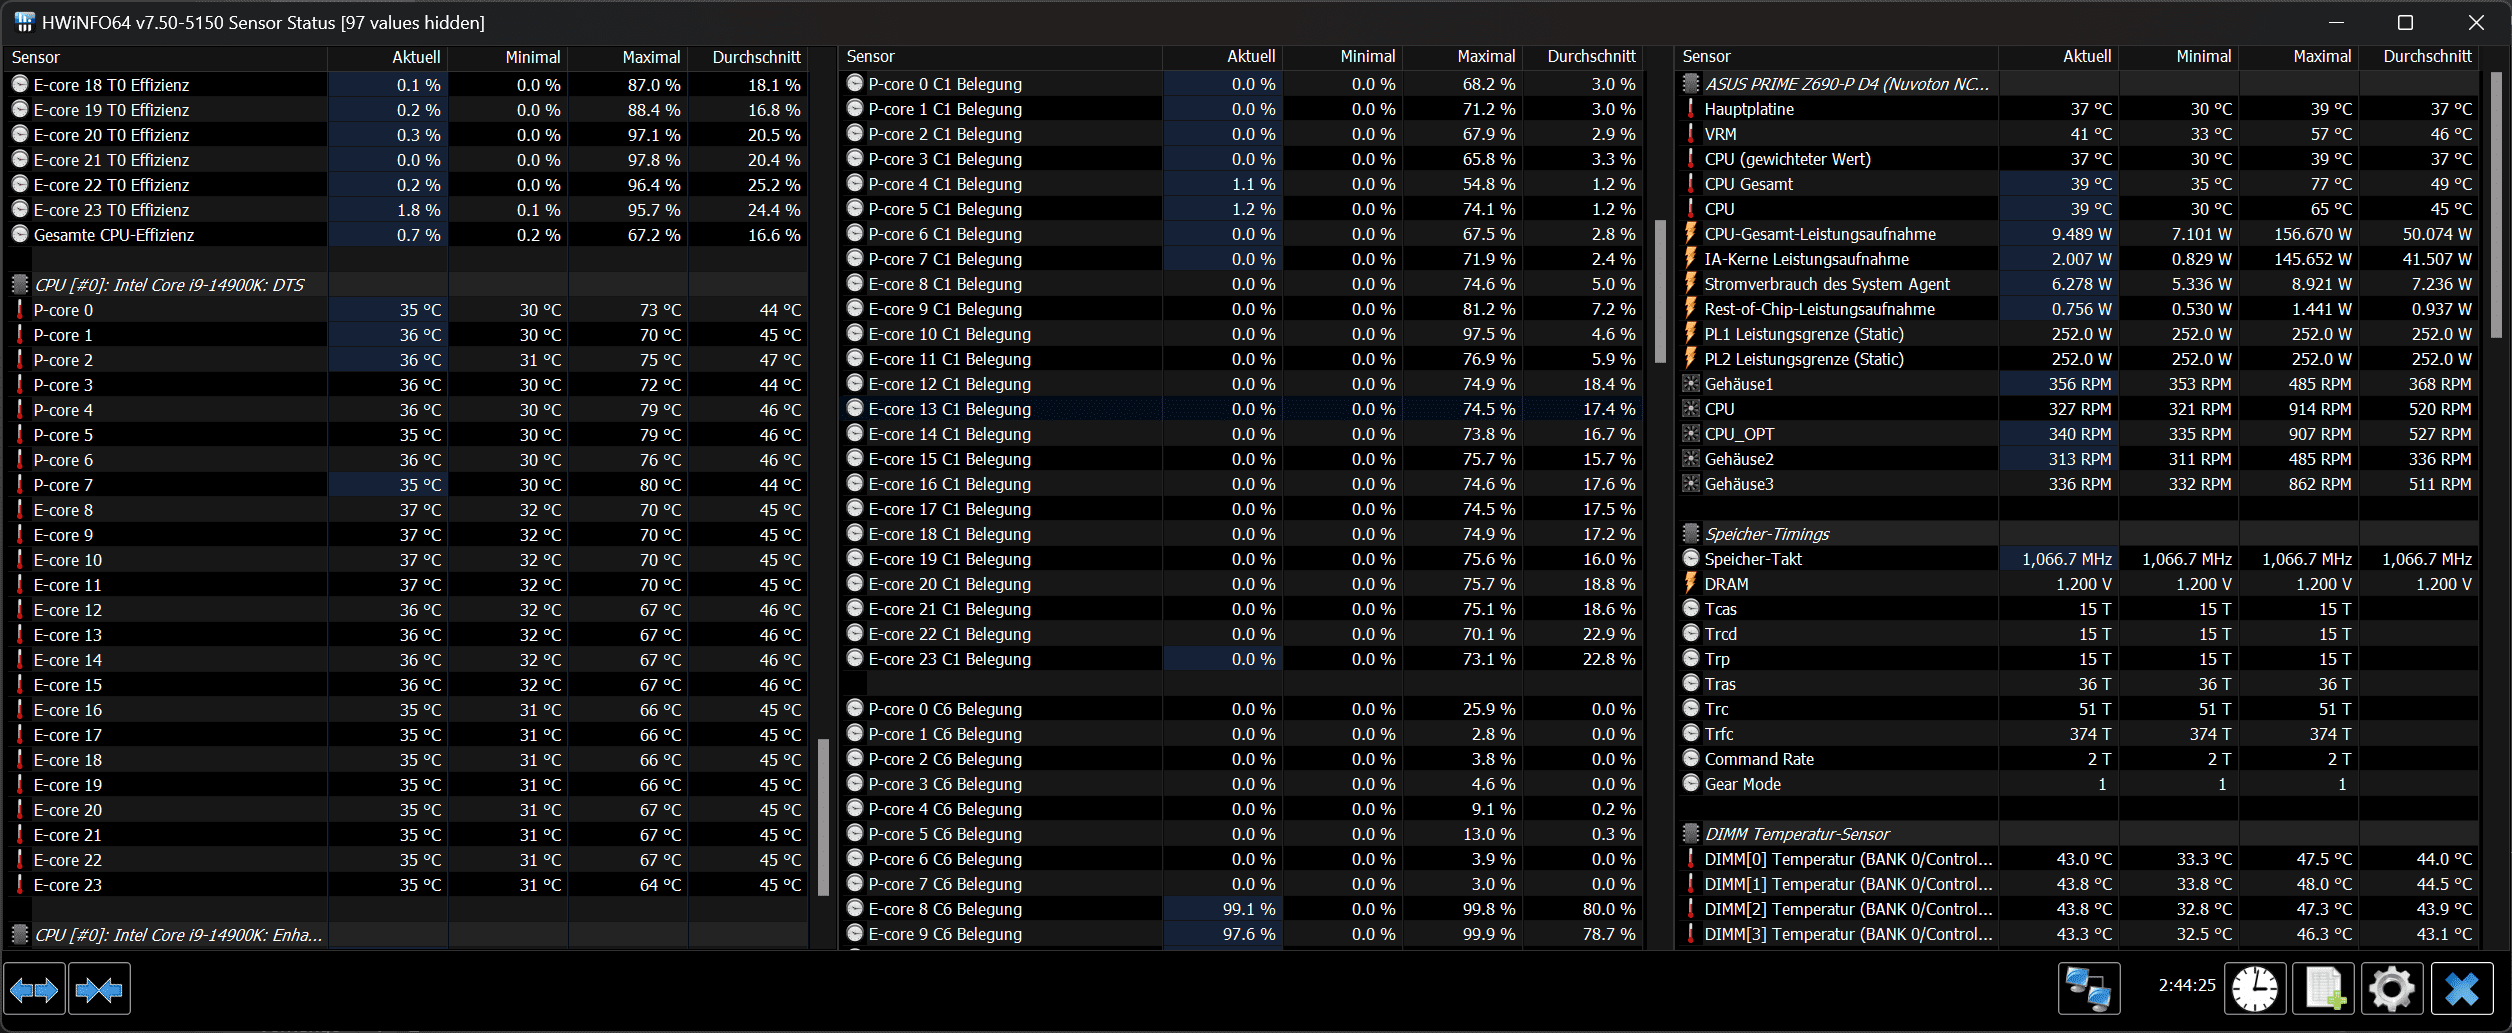2512x1033 pixels.
Task: Click the scrollbar of the C1 Belegung panel
Action: [1660, 291]
